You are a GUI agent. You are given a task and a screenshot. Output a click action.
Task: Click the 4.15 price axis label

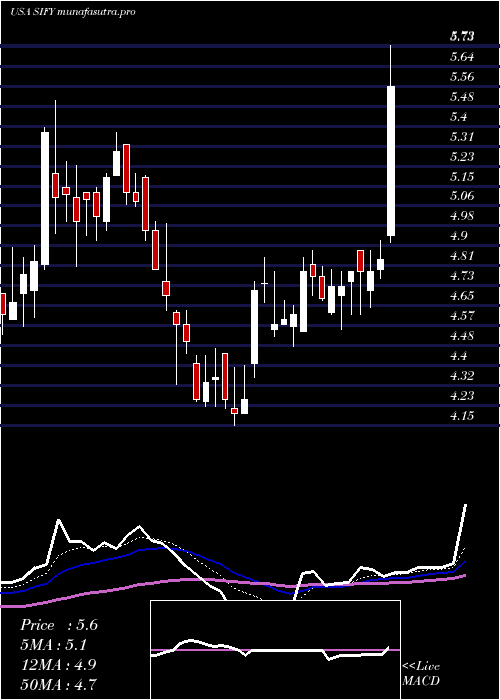(462, 416)
